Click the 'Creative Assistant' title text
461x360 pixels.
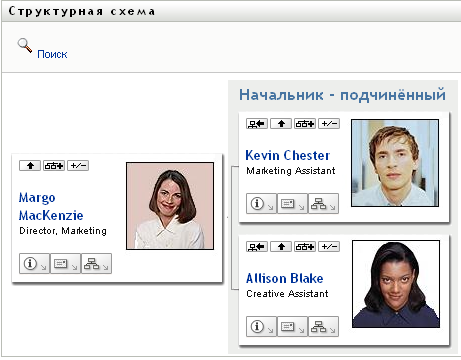click(287, 294)
